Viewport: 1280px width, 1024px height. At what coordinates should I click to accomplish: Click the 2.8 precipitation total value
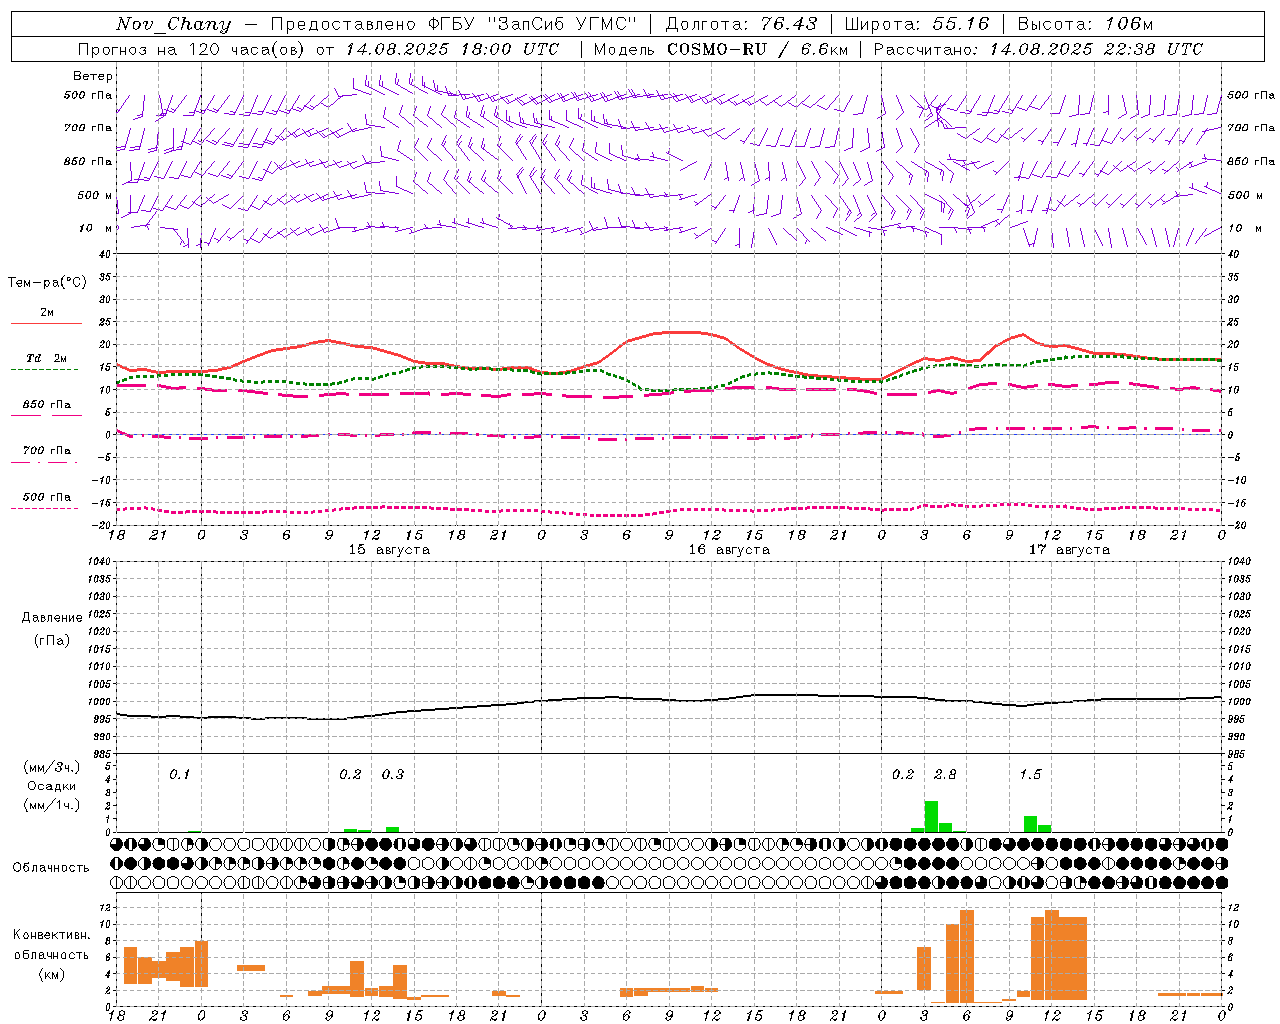pyautogui.click(x=945, y=774)
